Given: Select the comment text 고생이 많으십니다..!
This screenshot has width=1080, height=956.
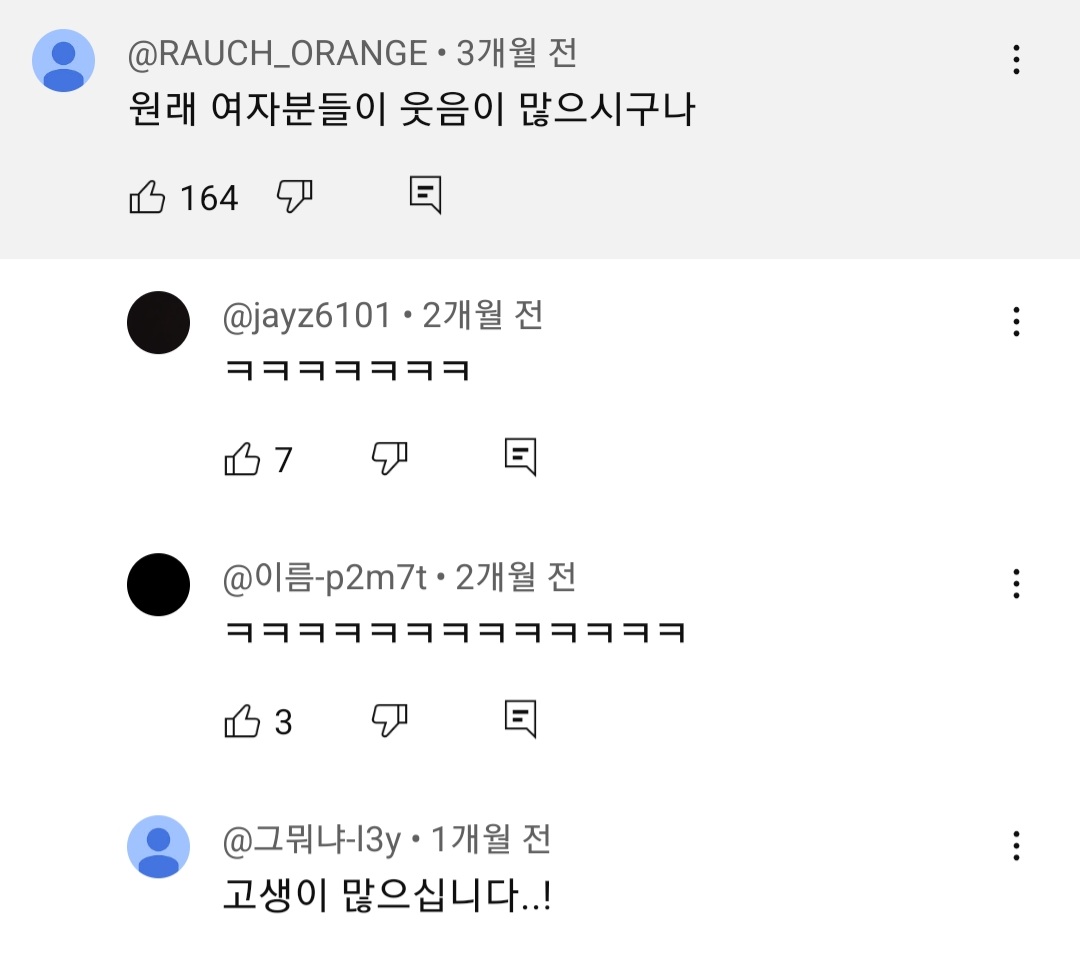Looking at the screenshot, I should 386,895.
